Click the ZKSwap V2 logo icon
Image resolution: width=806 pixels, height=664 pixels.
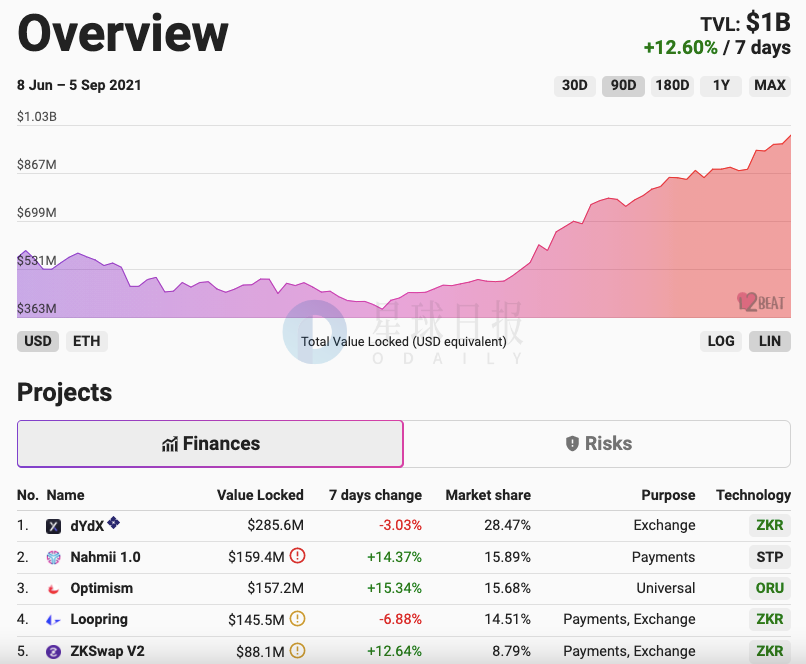pyautogui.click(x=53, y=652)
